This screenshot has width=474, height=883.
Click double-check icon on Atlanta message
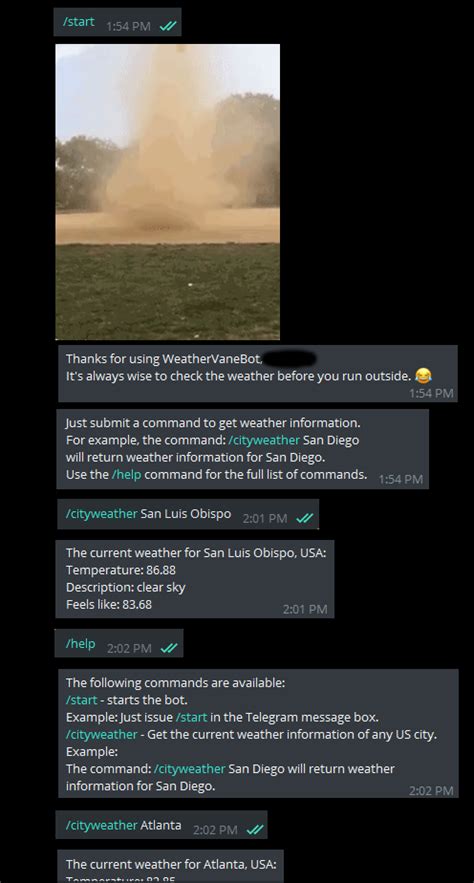click(255, 830)
